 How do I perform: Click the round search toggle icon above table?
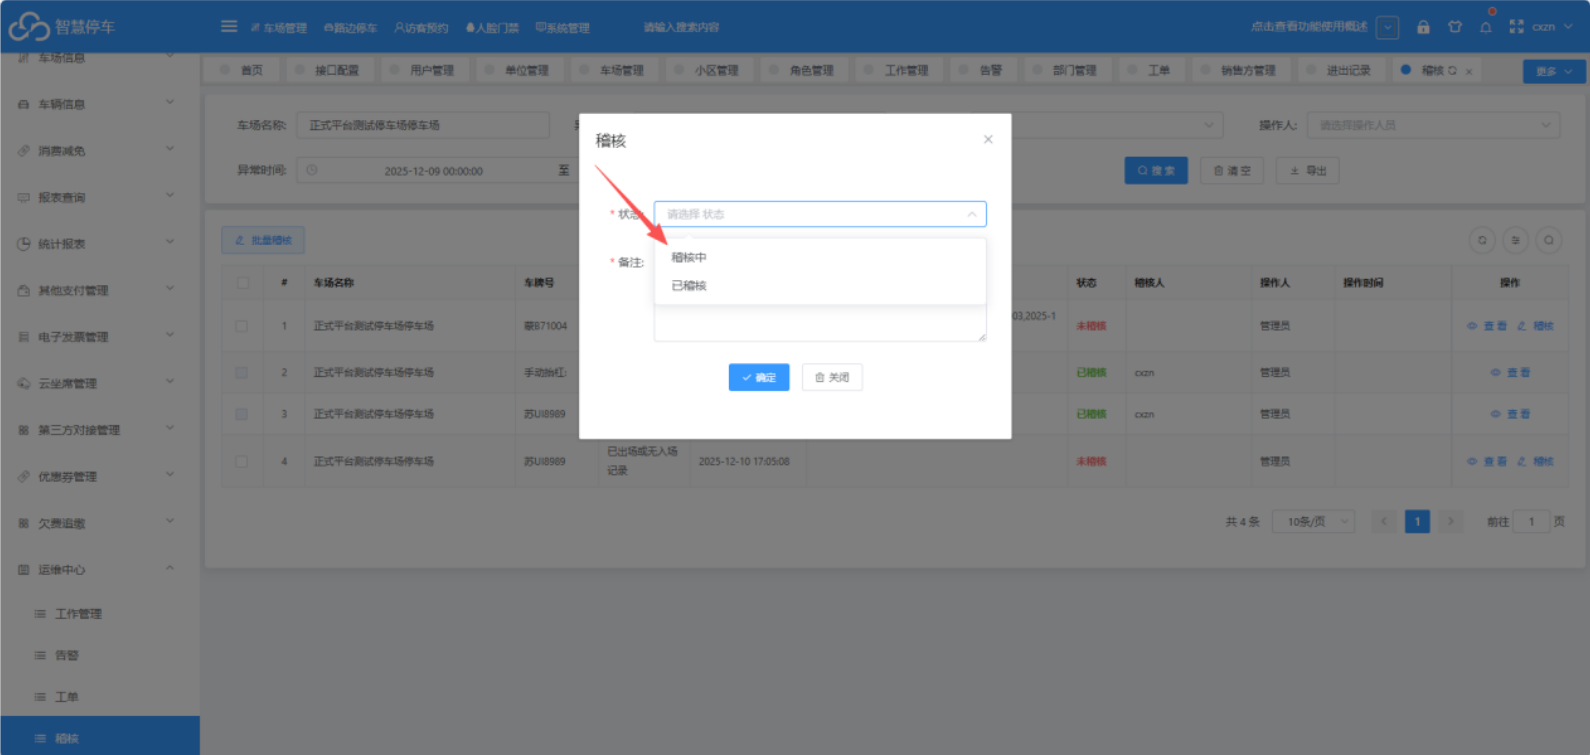(x=1548, y=240)
